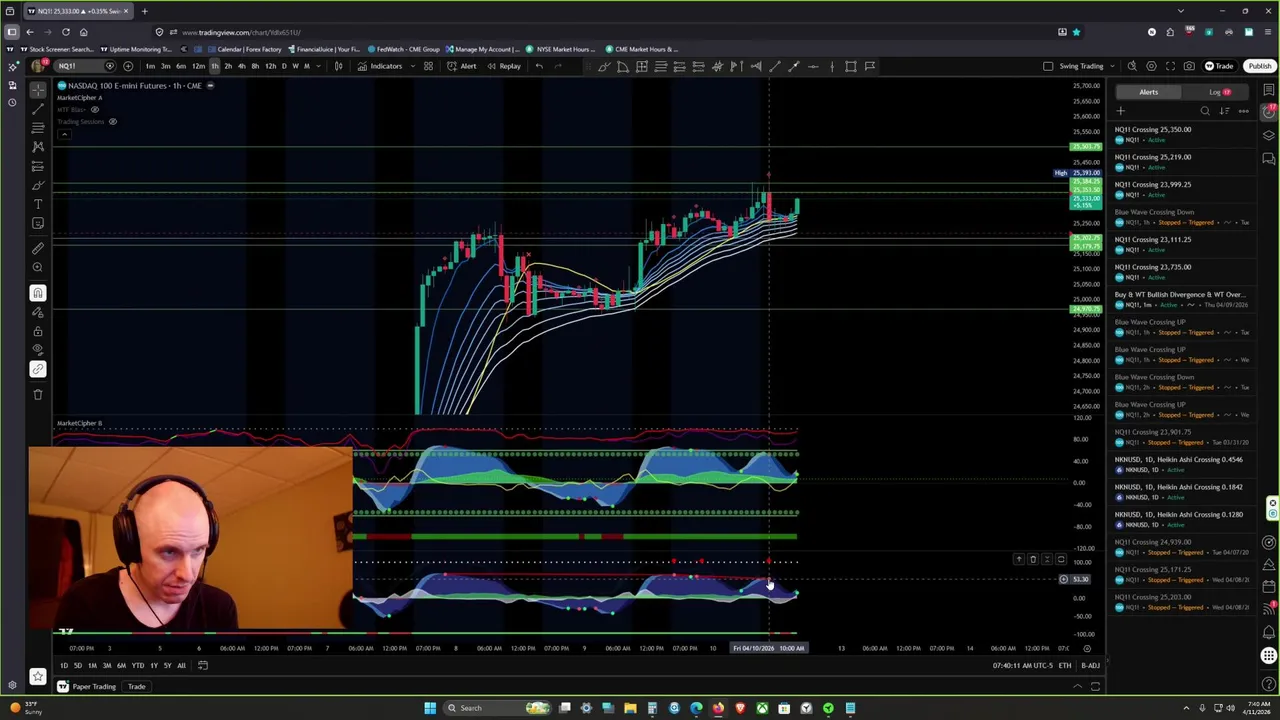
Task: Add symbol to compare using plus icon
Action: [128, 66]
